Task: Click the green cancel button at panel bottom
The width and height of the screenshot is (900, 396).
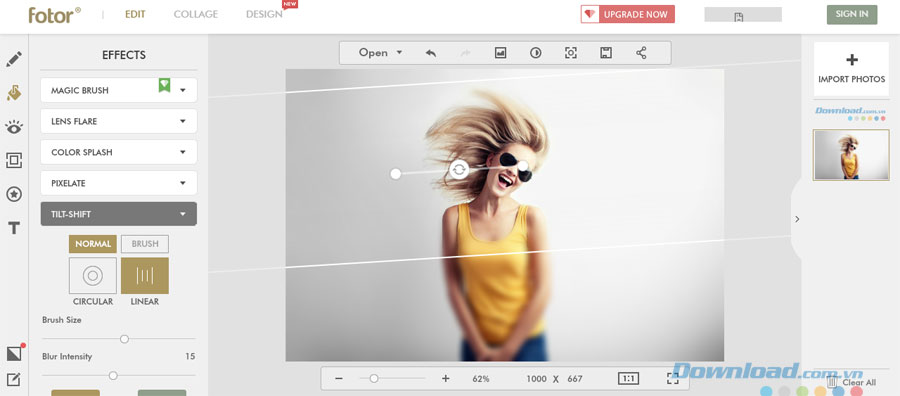Action: (x=162, y=393)
